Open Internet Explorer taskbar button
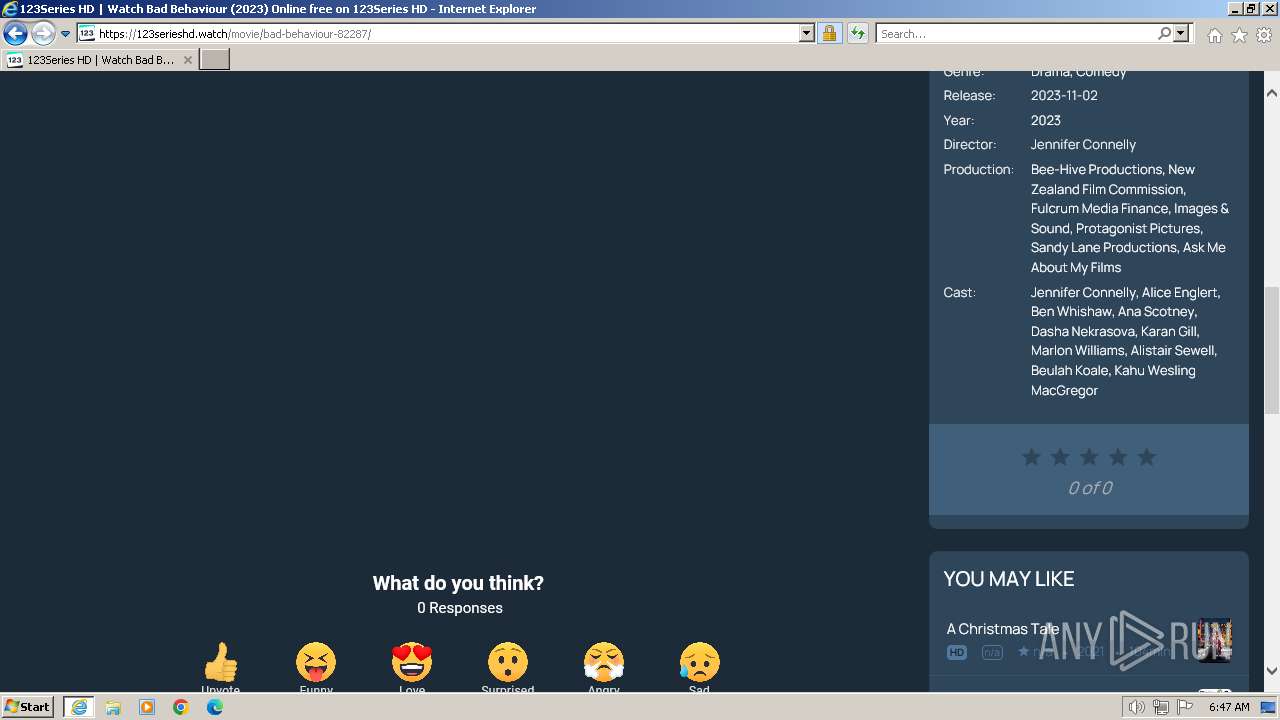1280x720 pixels. 79,707
